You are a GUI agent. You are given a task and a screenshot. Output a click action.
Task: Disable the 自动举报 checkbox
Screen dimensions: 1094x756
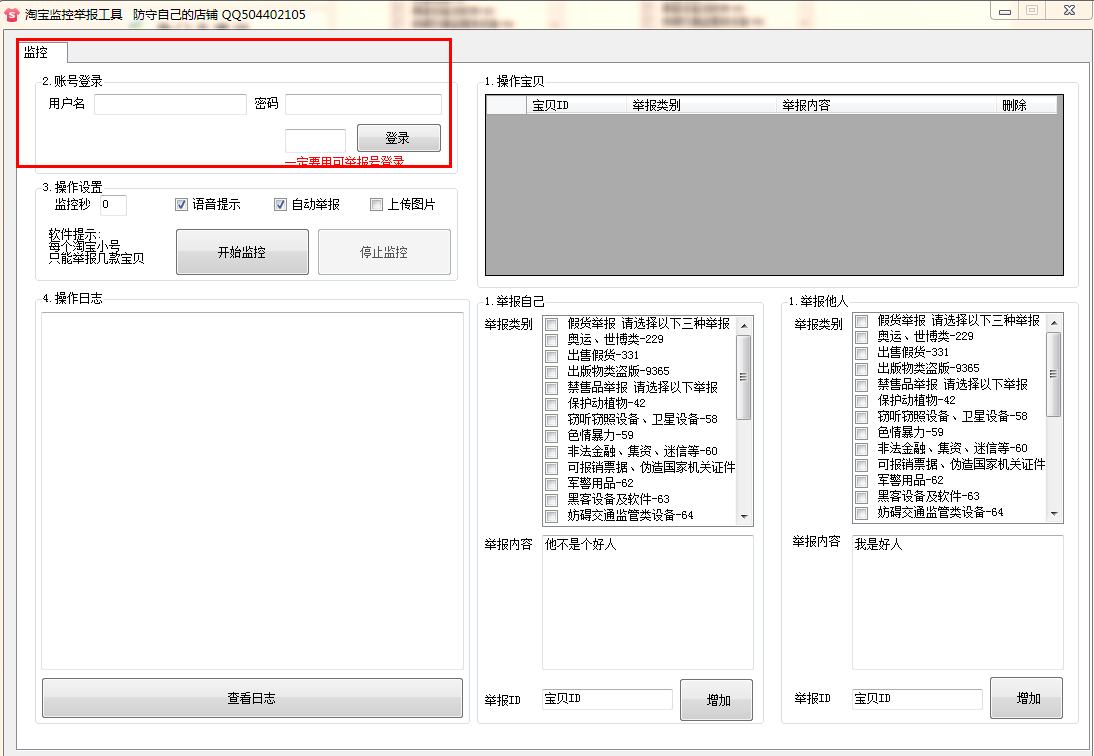(x=280, y=204)
